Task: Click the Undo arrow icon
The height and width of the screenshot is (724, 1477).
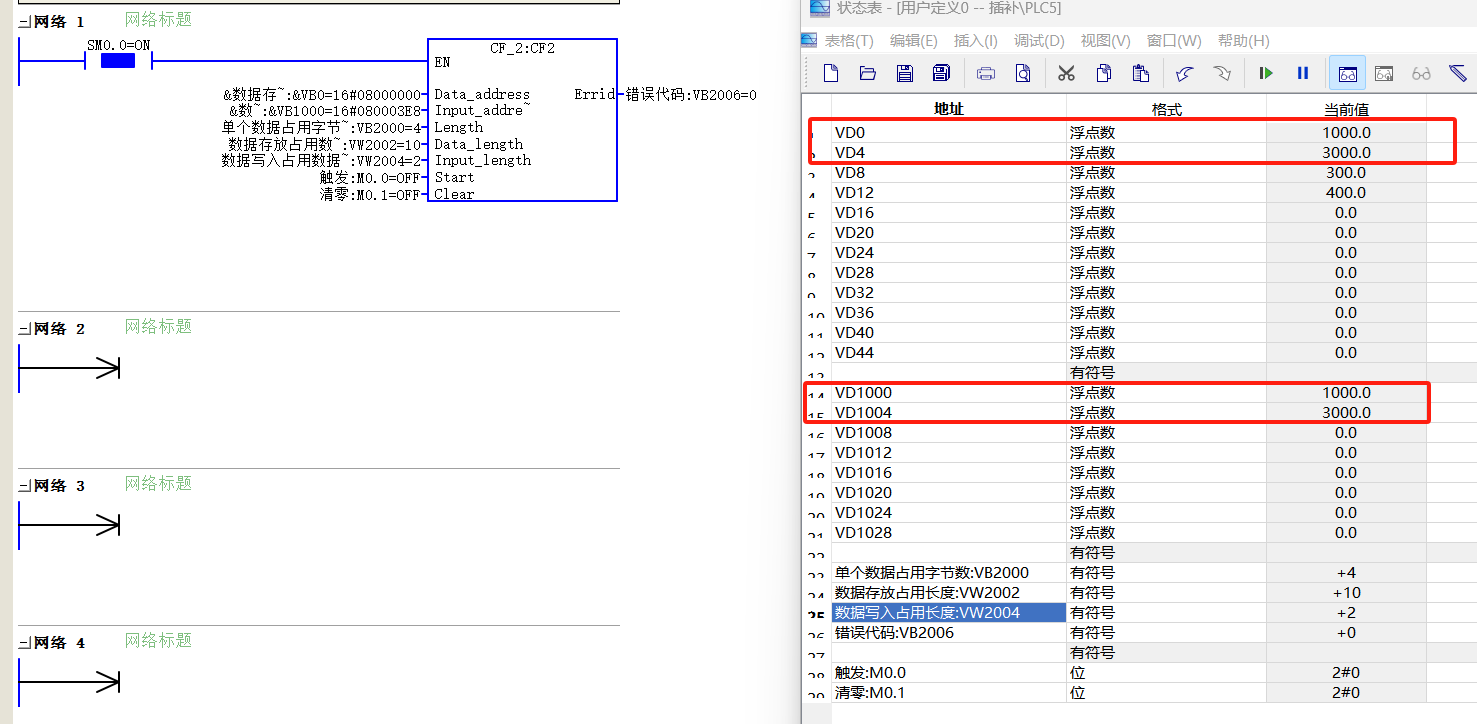Action: 1185,73
